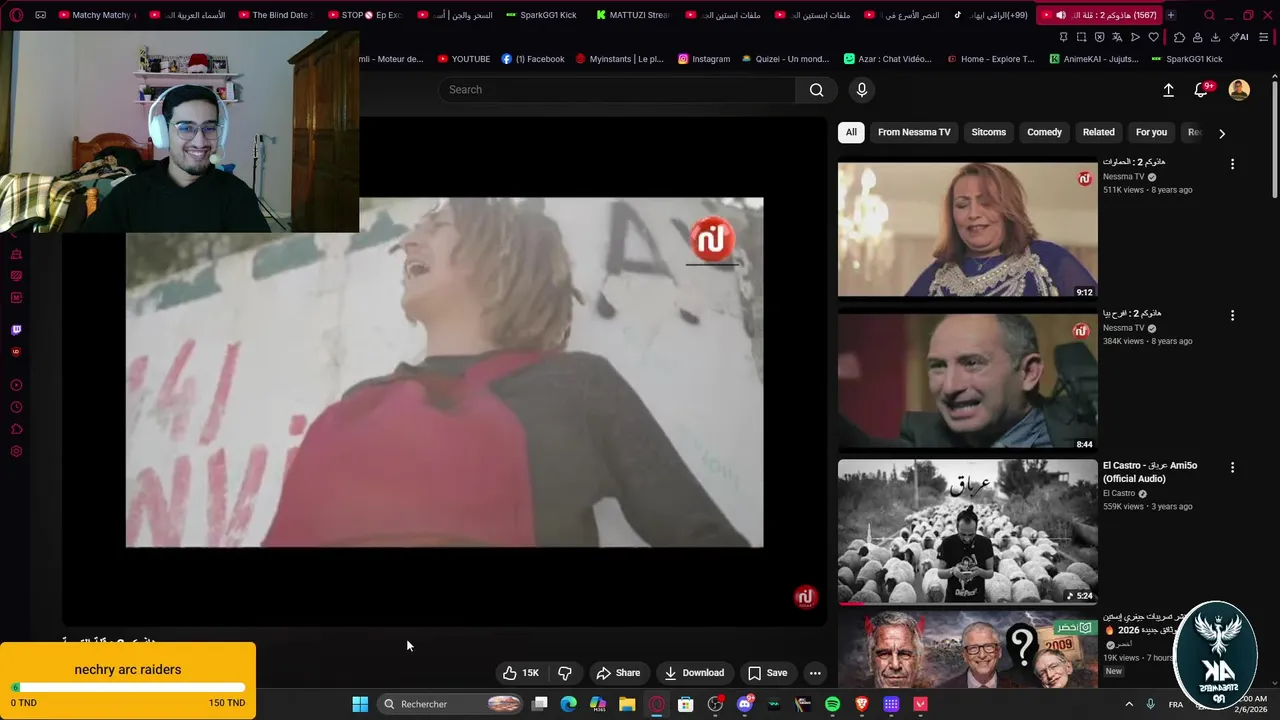Click the YouTube search input field
1280x720 pixels.
pos(617,90)
